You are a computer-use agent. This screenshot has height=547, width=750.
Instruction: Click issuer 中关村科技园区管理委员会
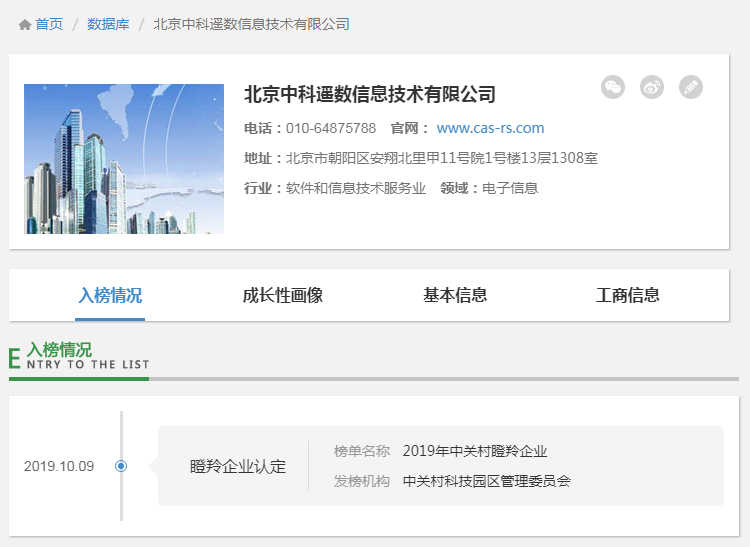(x=487, y=481)
